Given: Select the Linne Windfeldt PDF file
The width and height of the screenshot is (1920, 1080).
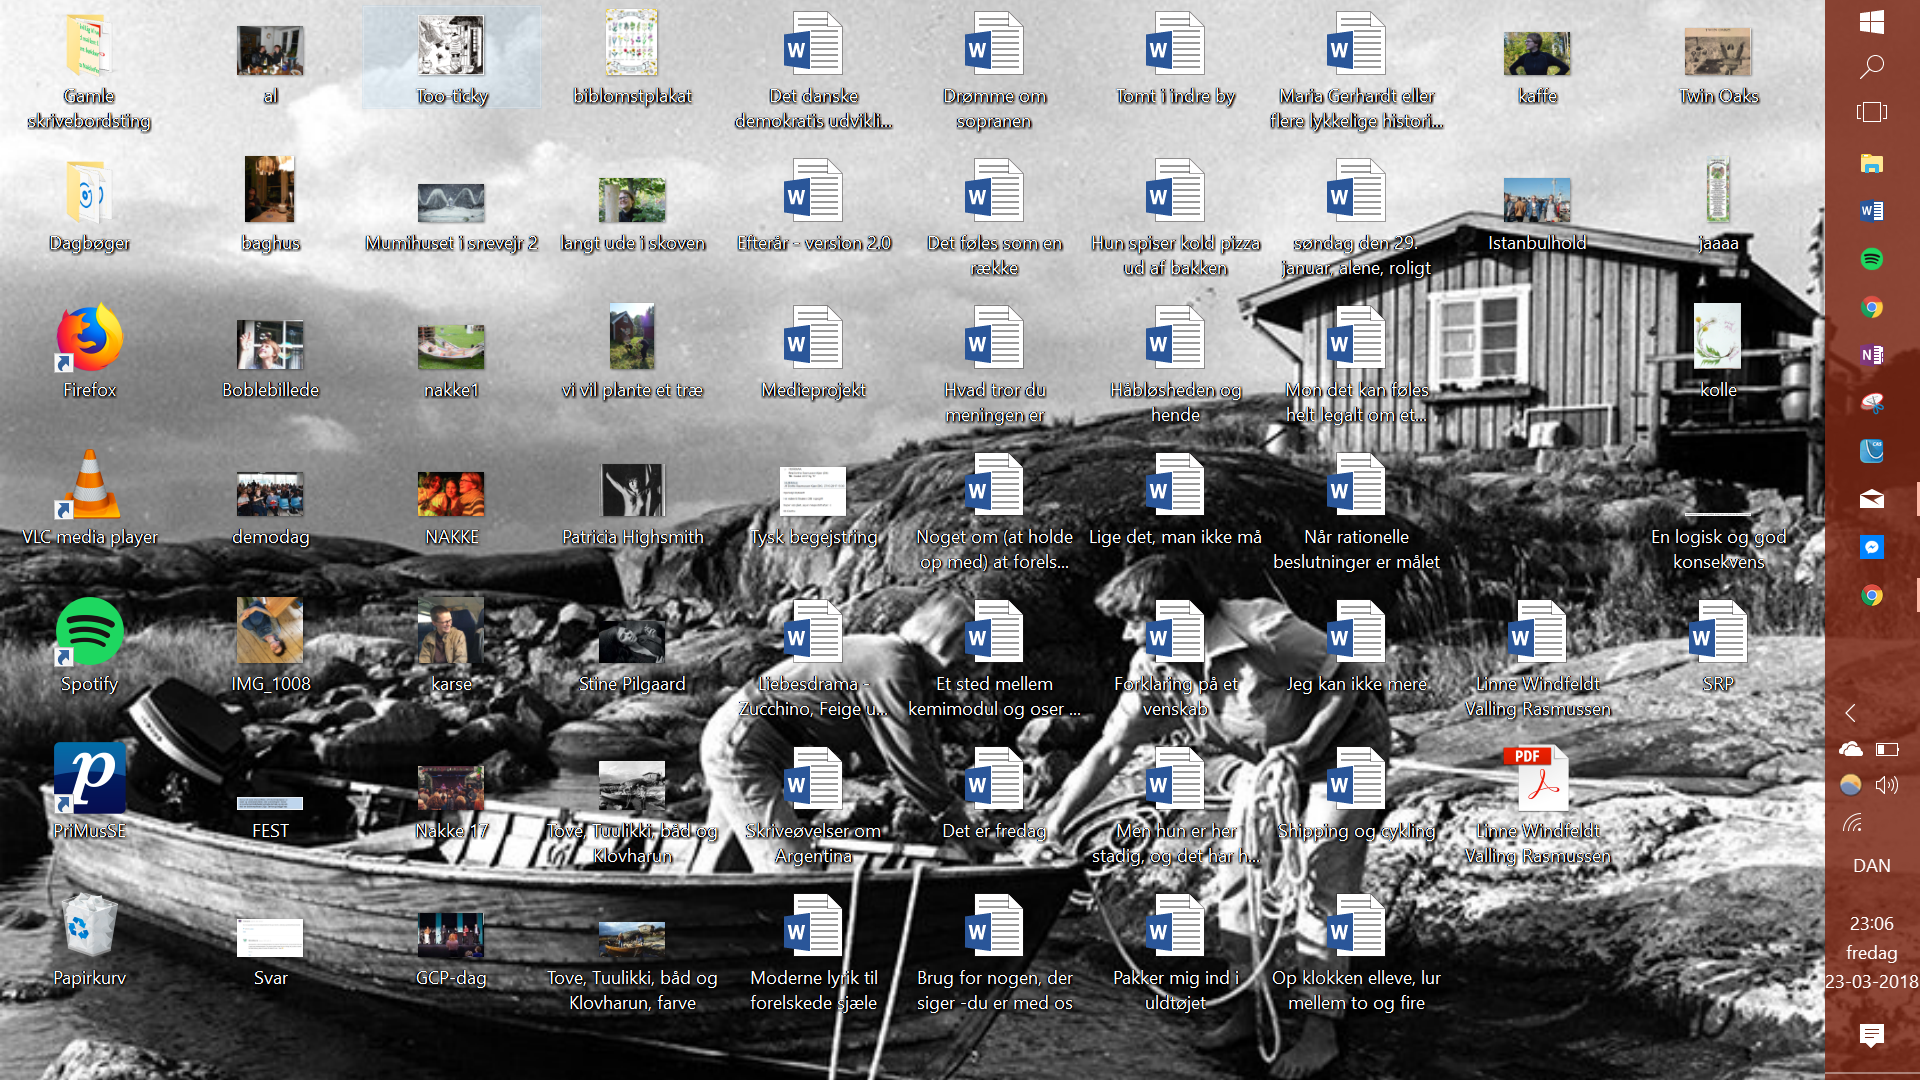Looking at the screenshot, I should pyautogui.click(x=1537, y=781).
